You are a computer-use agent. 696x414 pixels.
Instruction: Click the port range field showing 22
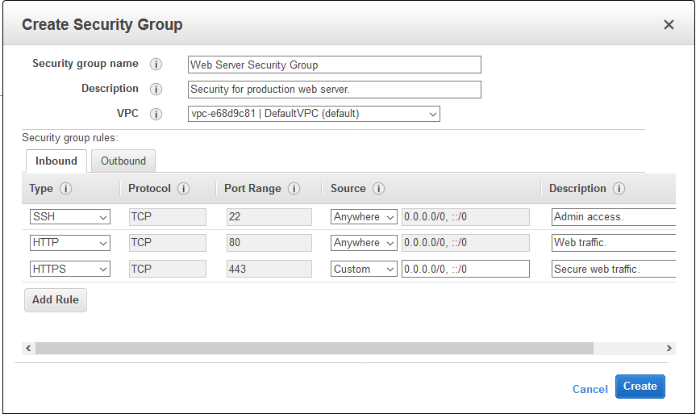point(269,217)
